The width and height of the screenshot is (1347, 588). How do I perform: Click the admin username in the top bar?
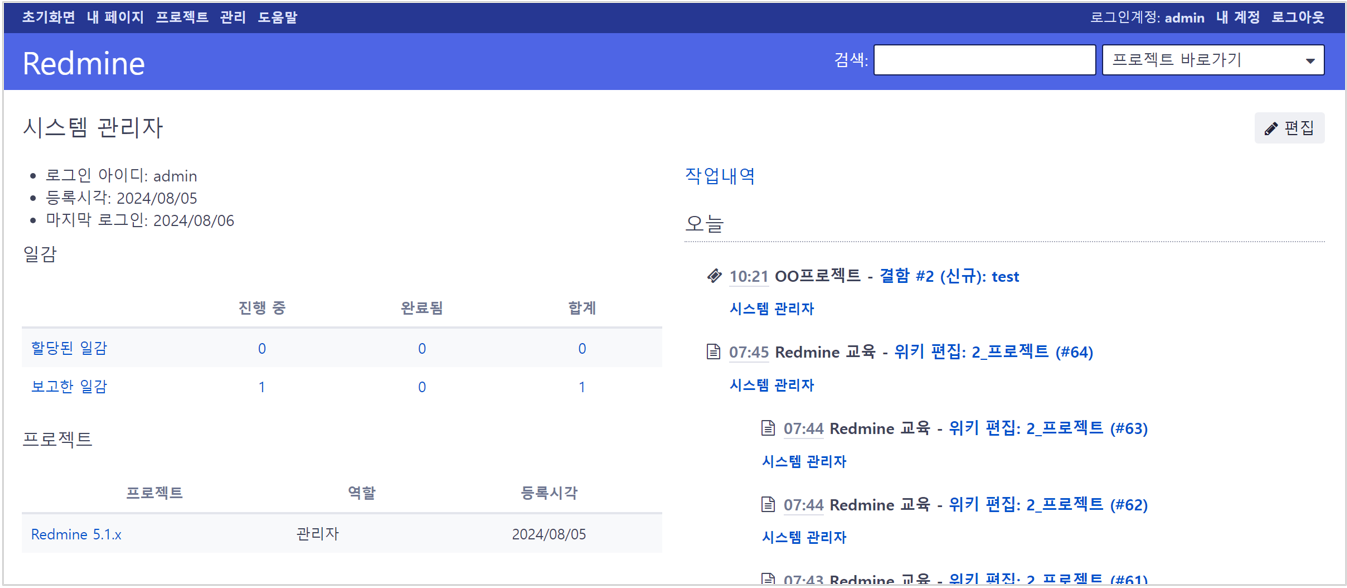coord(1185,17)
